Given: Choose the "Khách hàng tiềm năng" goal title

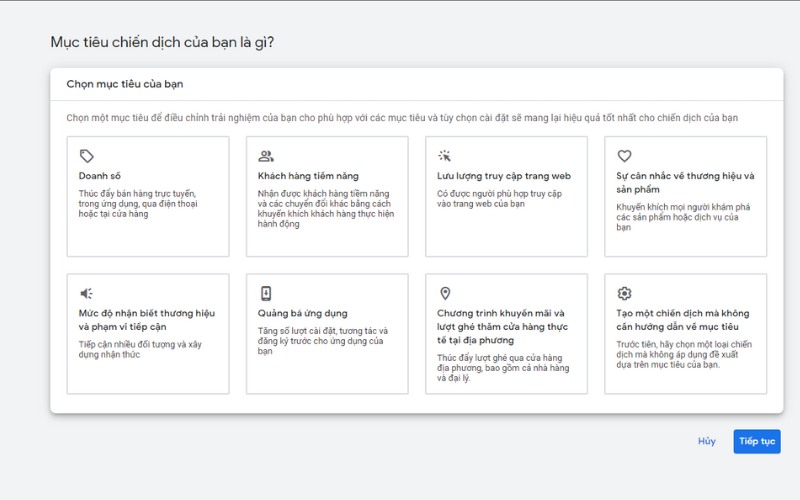Looking at the screenshot, I should (x=308, y=176).
